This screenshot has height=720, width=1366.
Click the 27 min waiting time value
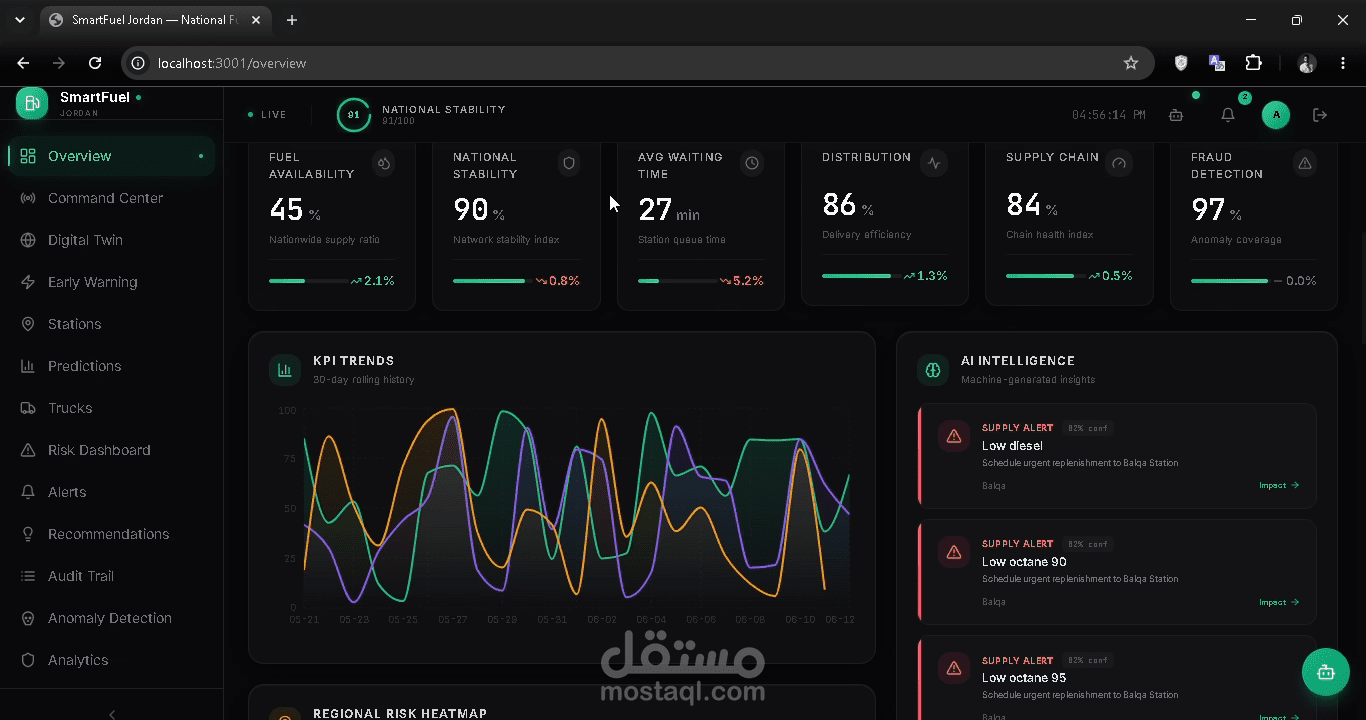pos(669,210)
